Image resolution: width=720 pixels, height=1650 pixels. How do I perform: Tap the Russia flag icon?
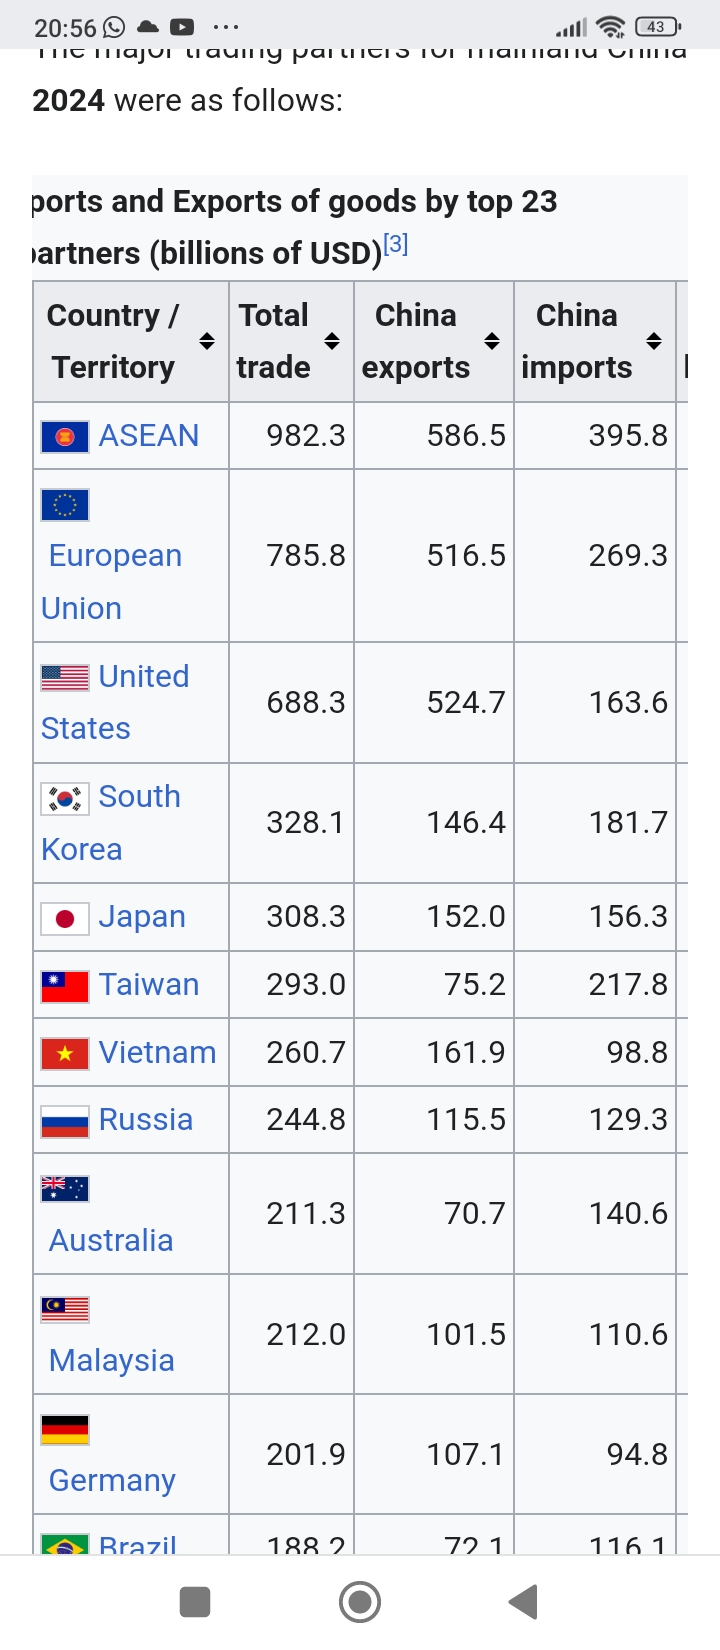65,1122
